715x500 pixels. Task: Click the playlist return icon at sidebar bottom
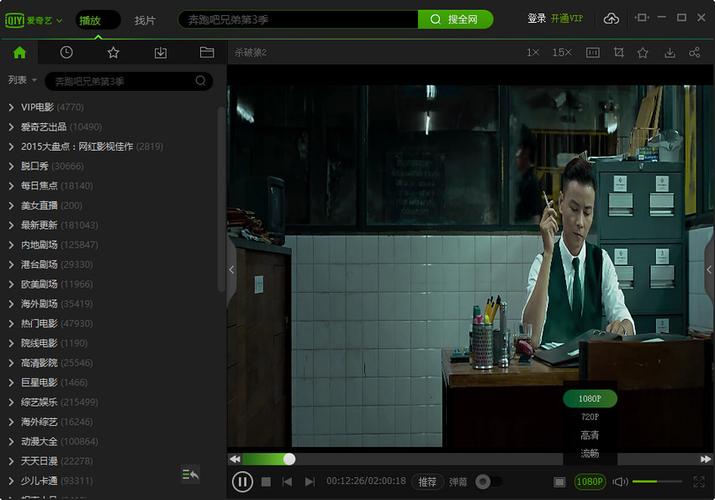(x=190, y=474)
